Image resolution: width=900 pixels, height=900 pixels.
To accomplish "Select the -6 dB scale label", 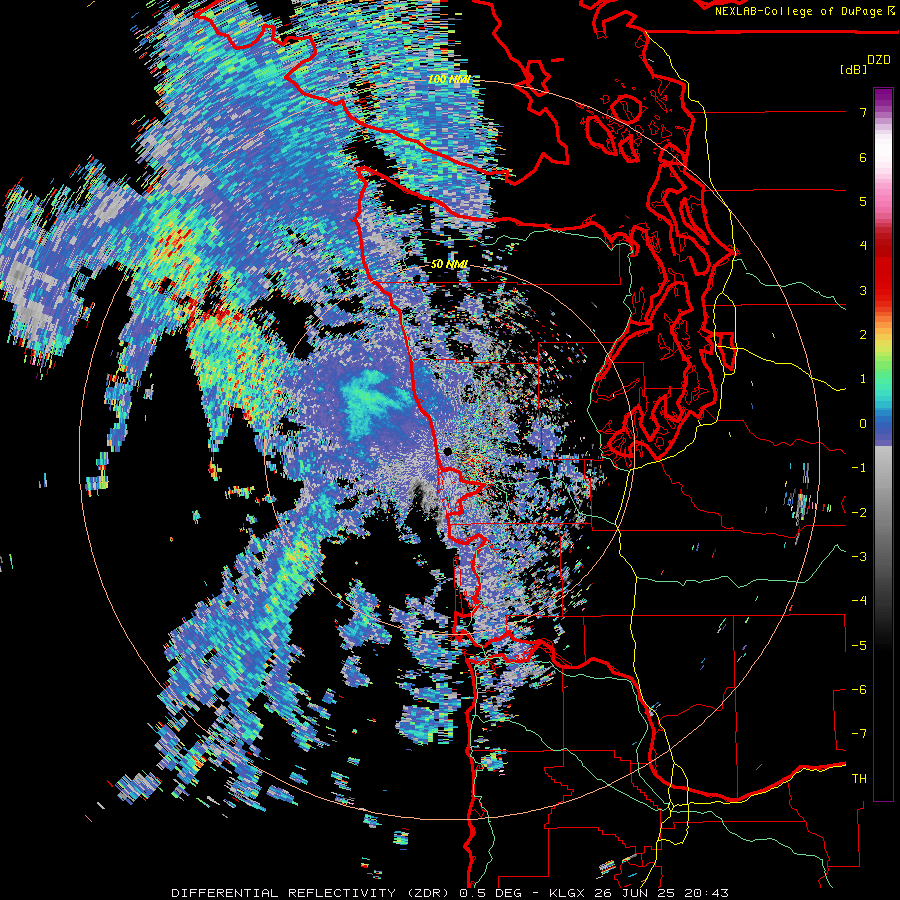I will (859, 690).
